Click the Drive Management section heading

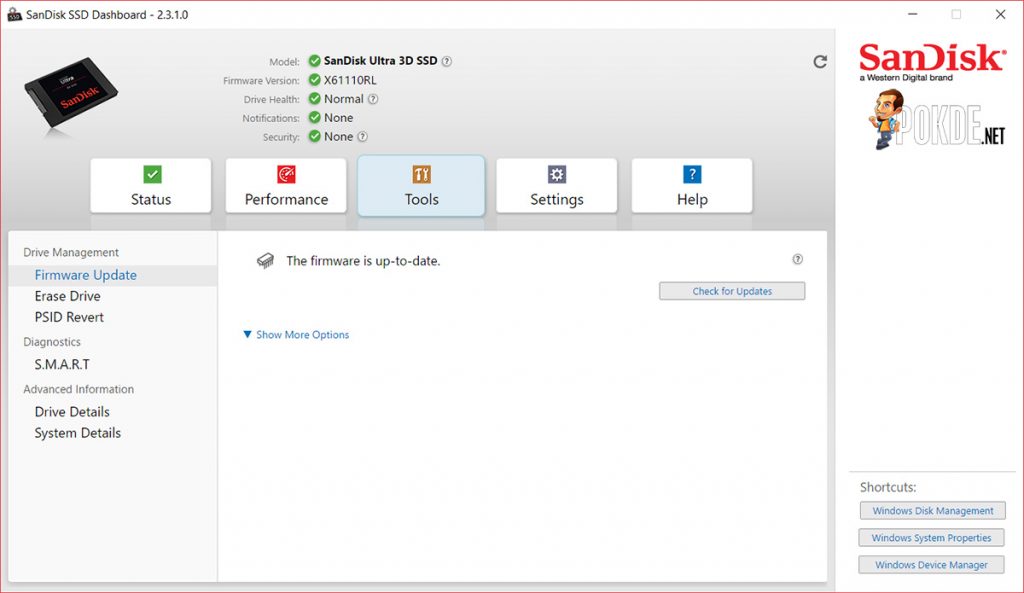pyautogui.click(x=71, y=252)
